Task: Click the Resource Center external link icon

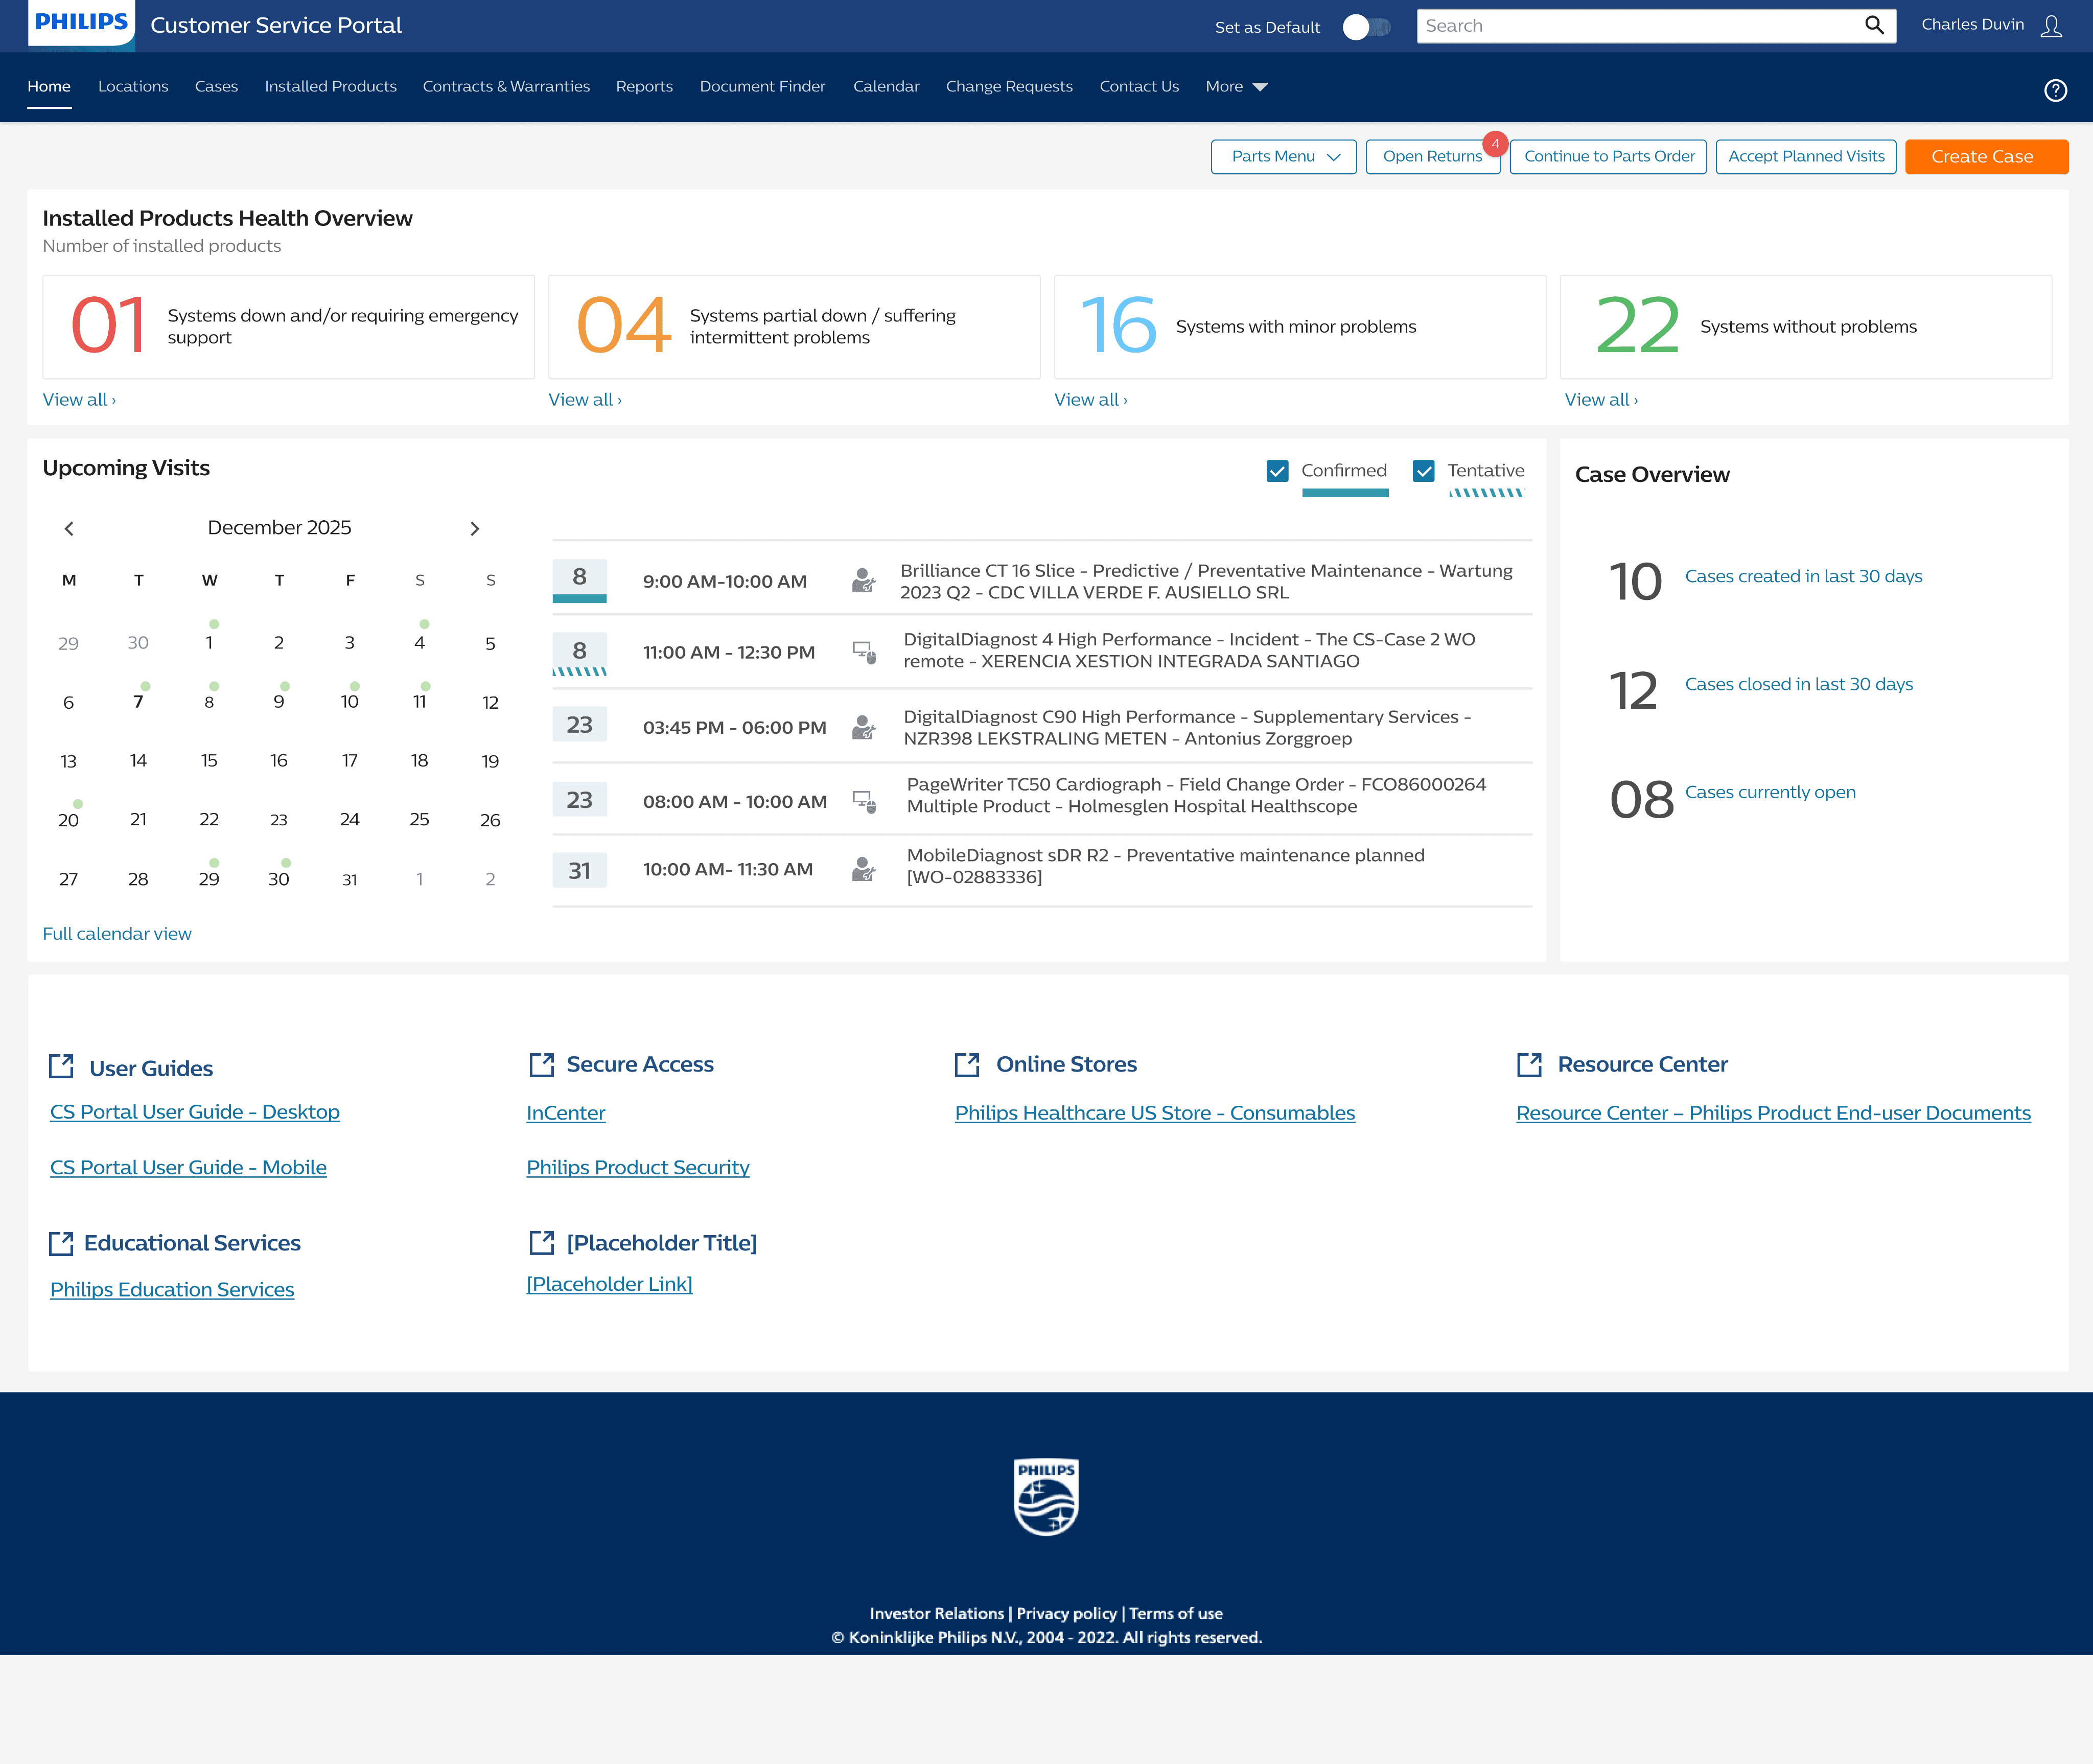Action: [x=1529, y=1064]
